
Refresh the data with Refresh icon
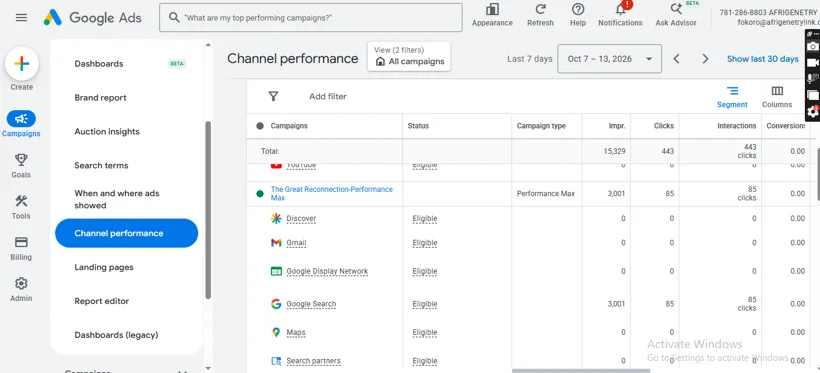tap(540, 9)
